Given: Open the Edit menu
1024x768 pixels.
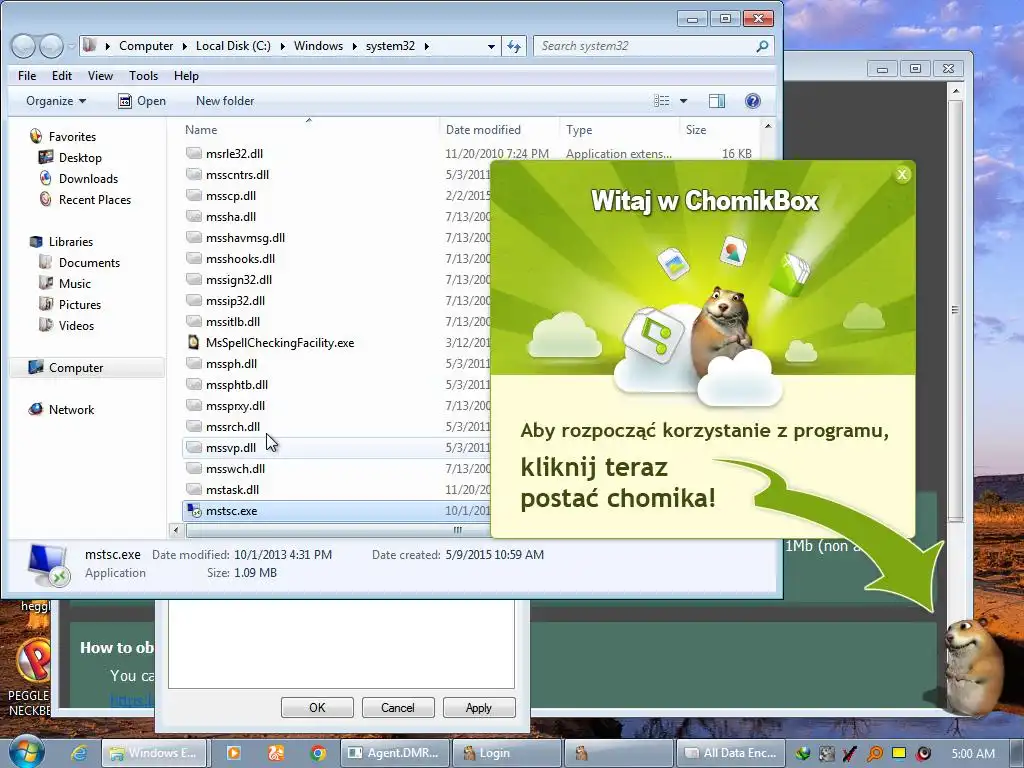Looking at the screenshot, I should click(x=62, y=76).
